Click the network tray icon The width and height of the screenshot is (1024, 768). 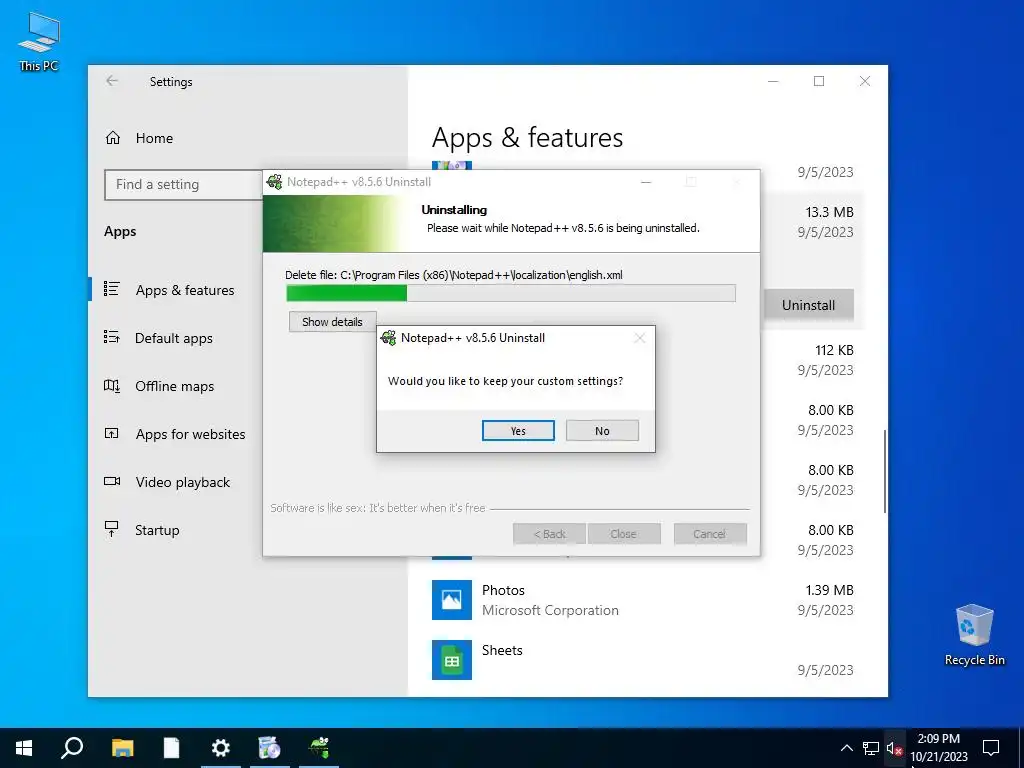[x=871, y=748]
